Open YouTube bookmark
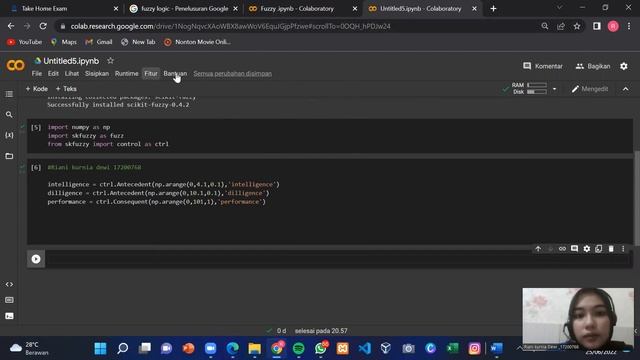Image resolution: width=640 pixels, height=360 pixels. coord(24,42)
